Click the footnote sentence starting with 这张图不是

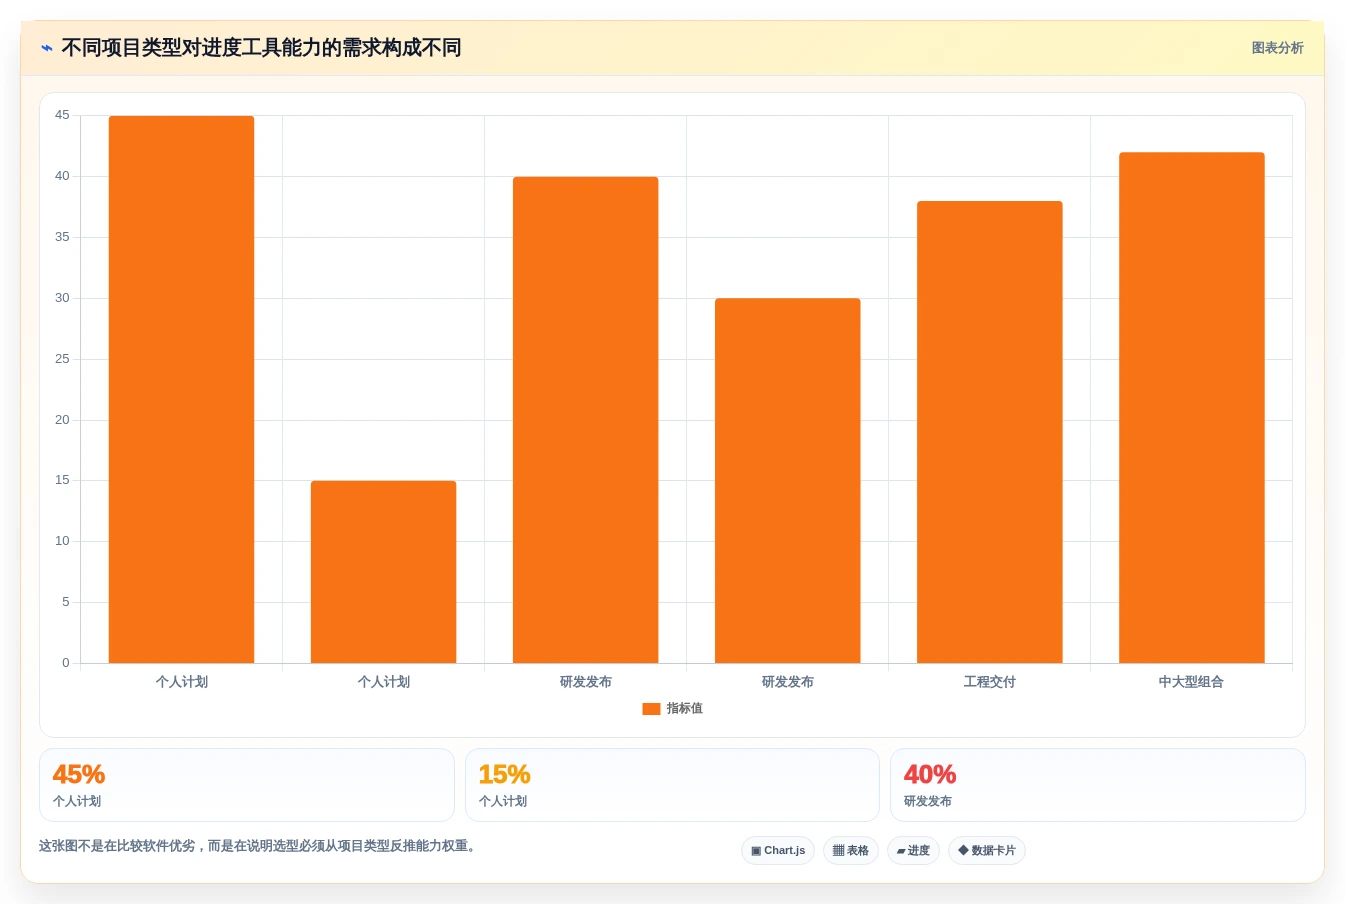260,846
